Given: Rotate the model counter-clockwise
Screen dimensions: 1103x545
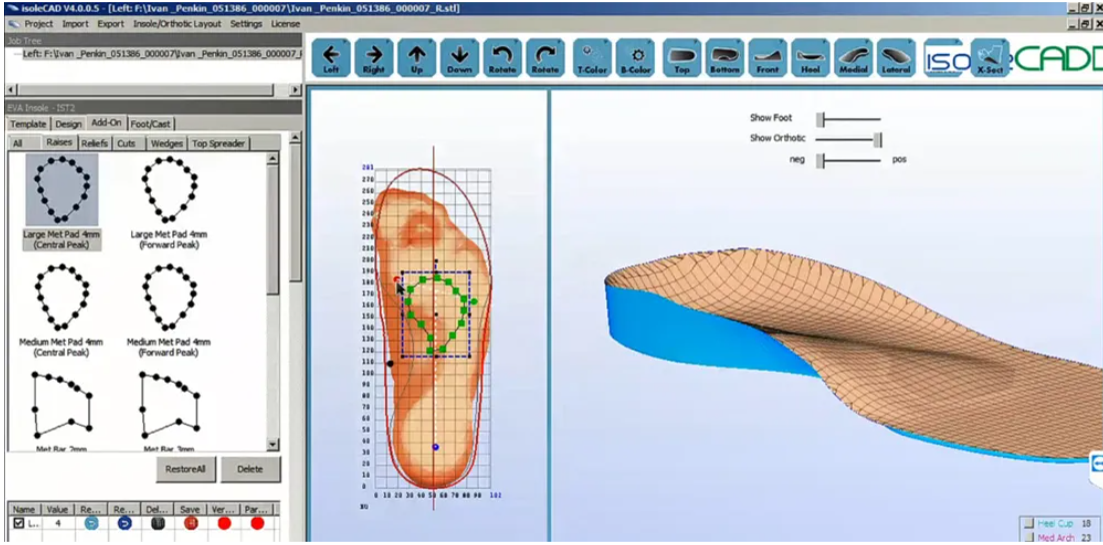Looking at the screenshot, I should coord(503,58).
